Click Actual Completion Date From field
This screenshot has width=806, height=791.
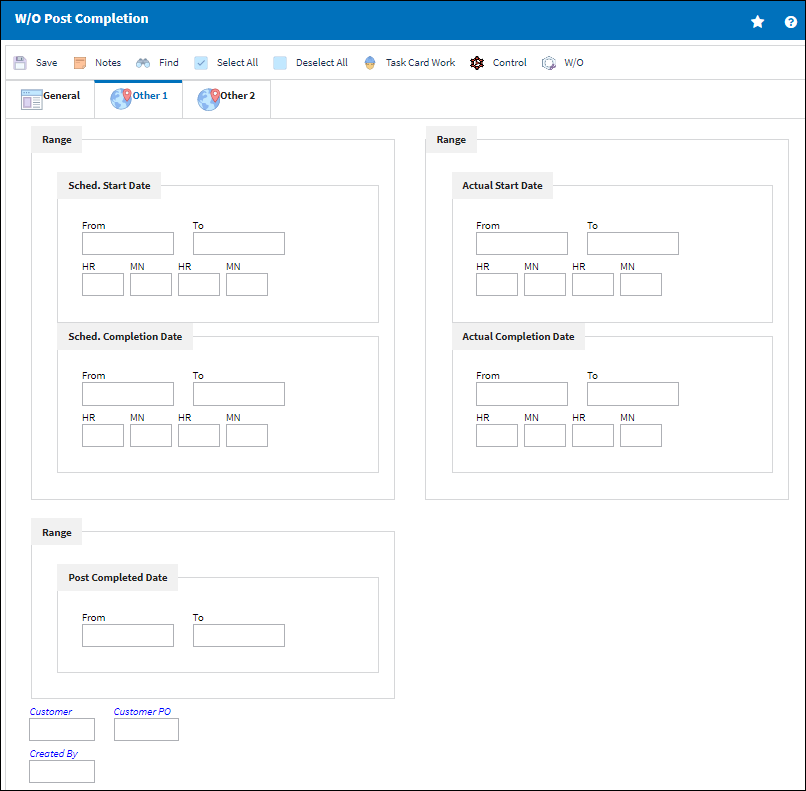522,394
